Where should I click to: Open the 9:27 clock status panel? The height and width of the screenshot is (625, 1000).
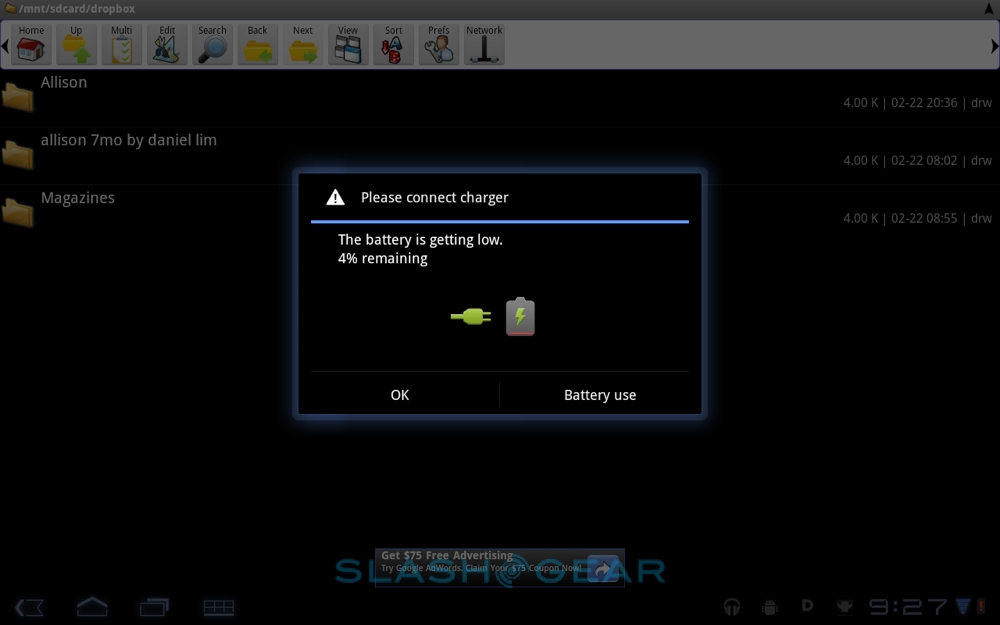pos(908,607)
